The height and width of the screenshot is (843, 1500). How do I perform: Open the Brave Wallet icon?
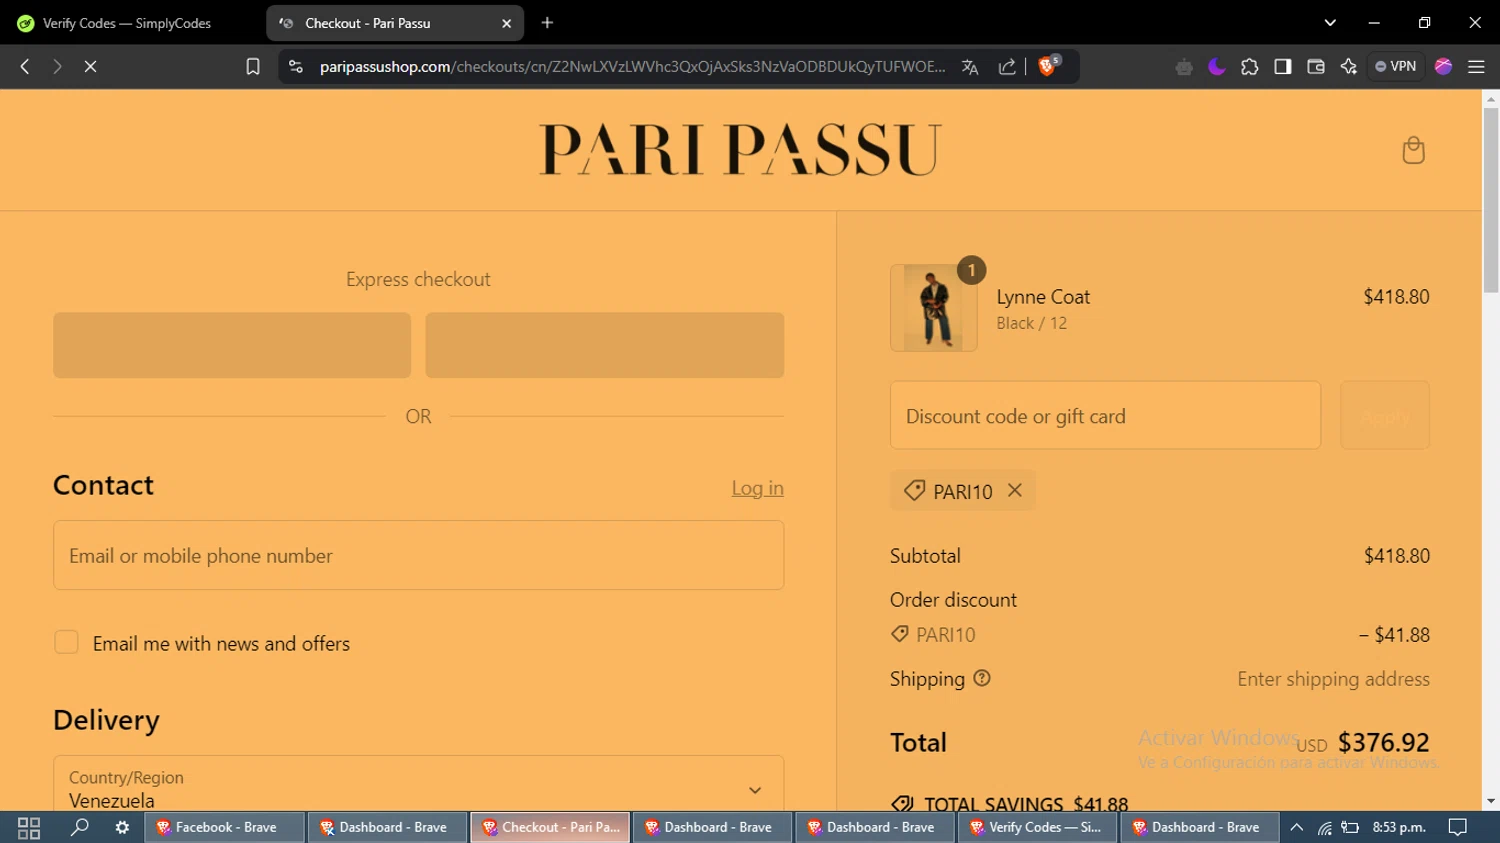(x=1316, y=67)
